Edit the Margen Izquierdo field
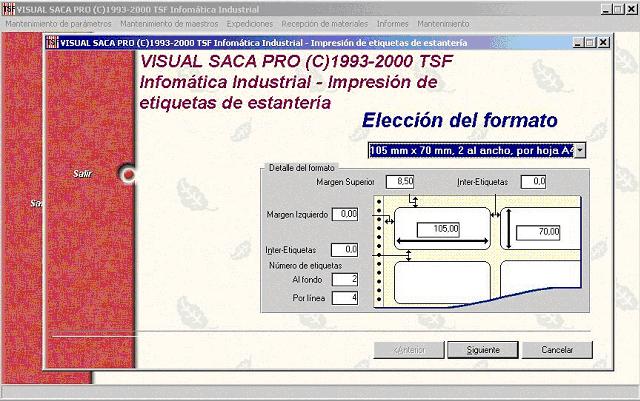 tap(345, 214)
